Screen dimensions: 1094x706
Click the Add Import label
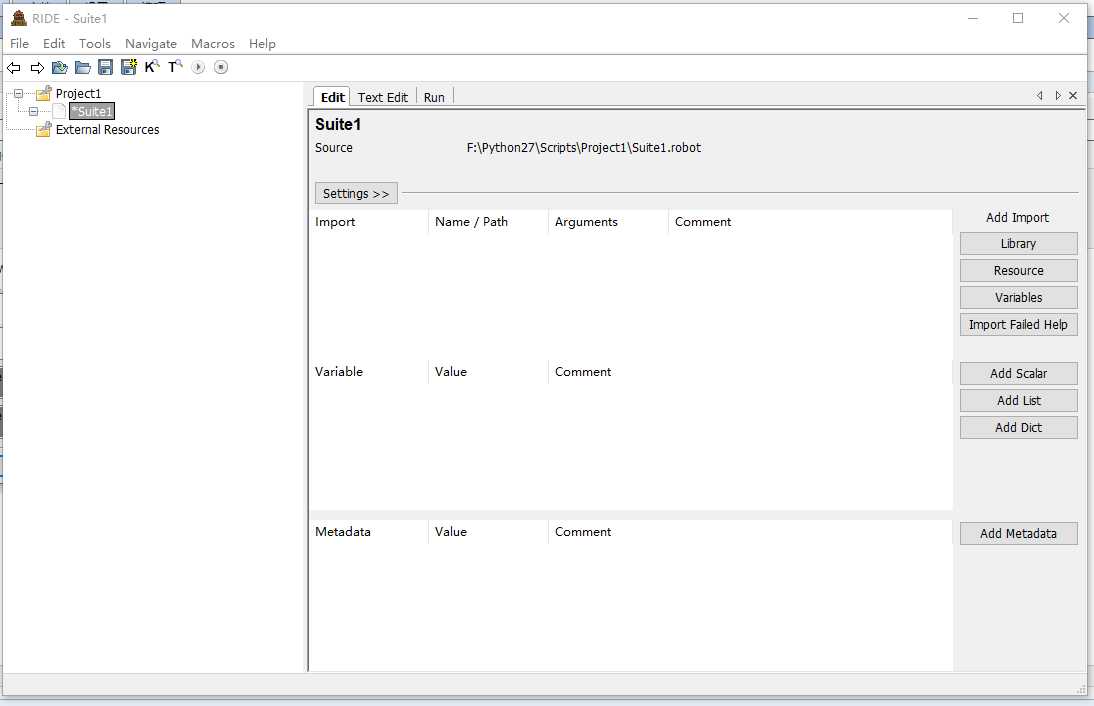tap(1017, 218)
